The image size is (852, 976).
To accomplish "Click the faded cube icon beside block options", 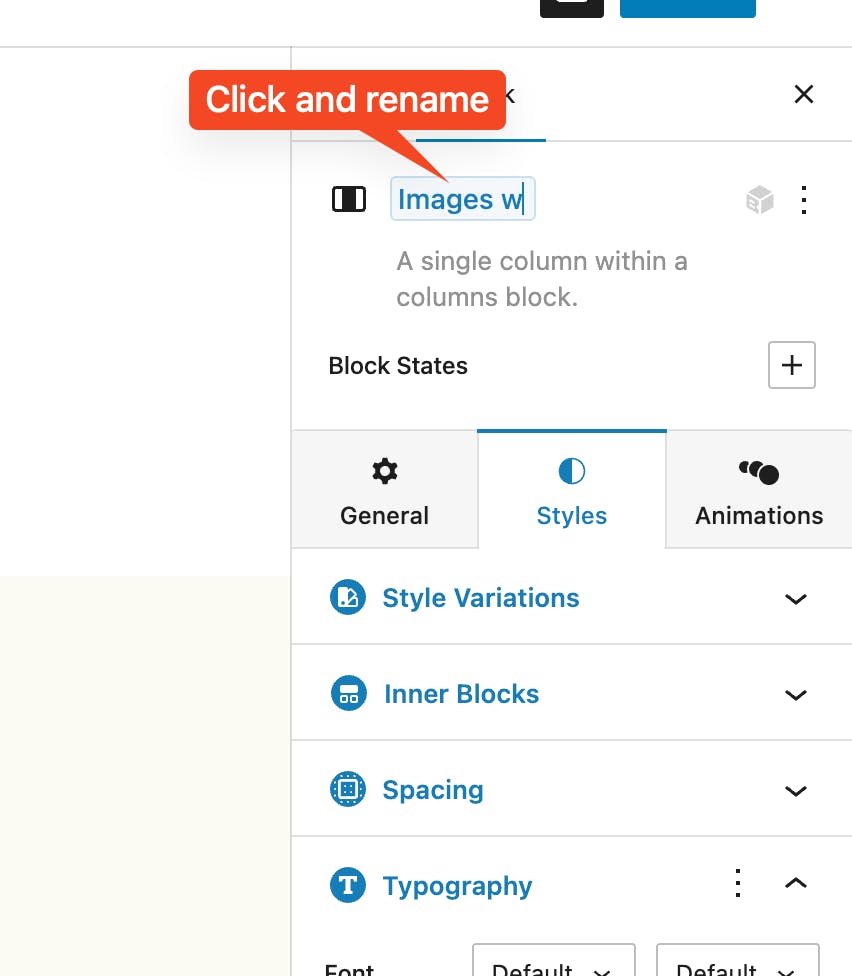I will tap(760, 200).
